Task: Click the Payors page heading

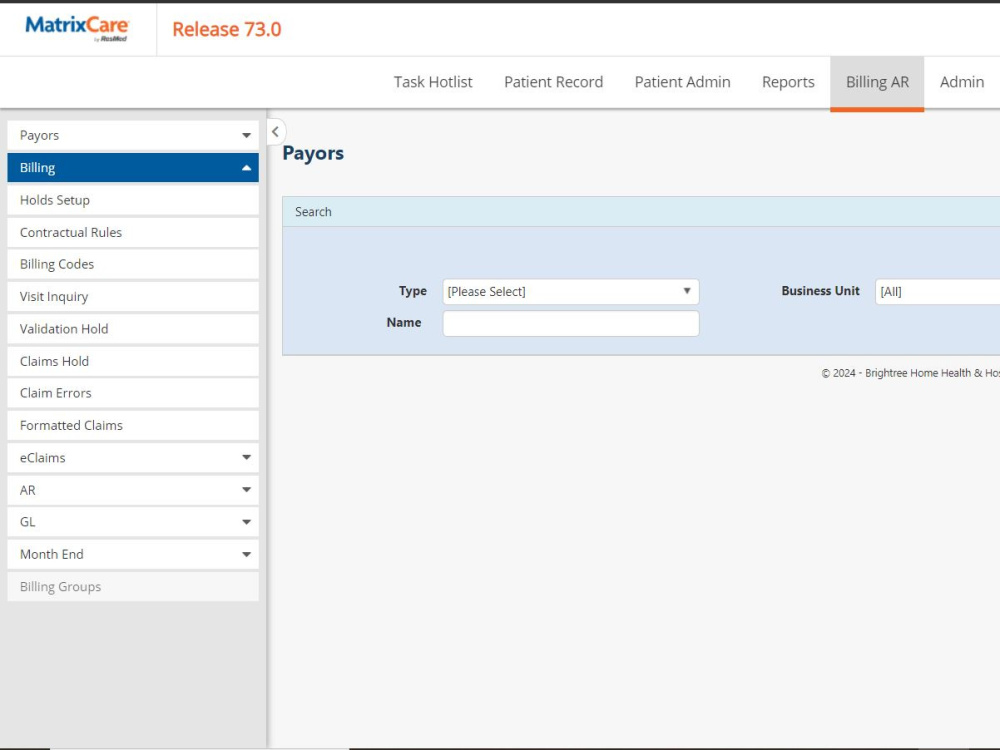Action: (x=313, y=153)
